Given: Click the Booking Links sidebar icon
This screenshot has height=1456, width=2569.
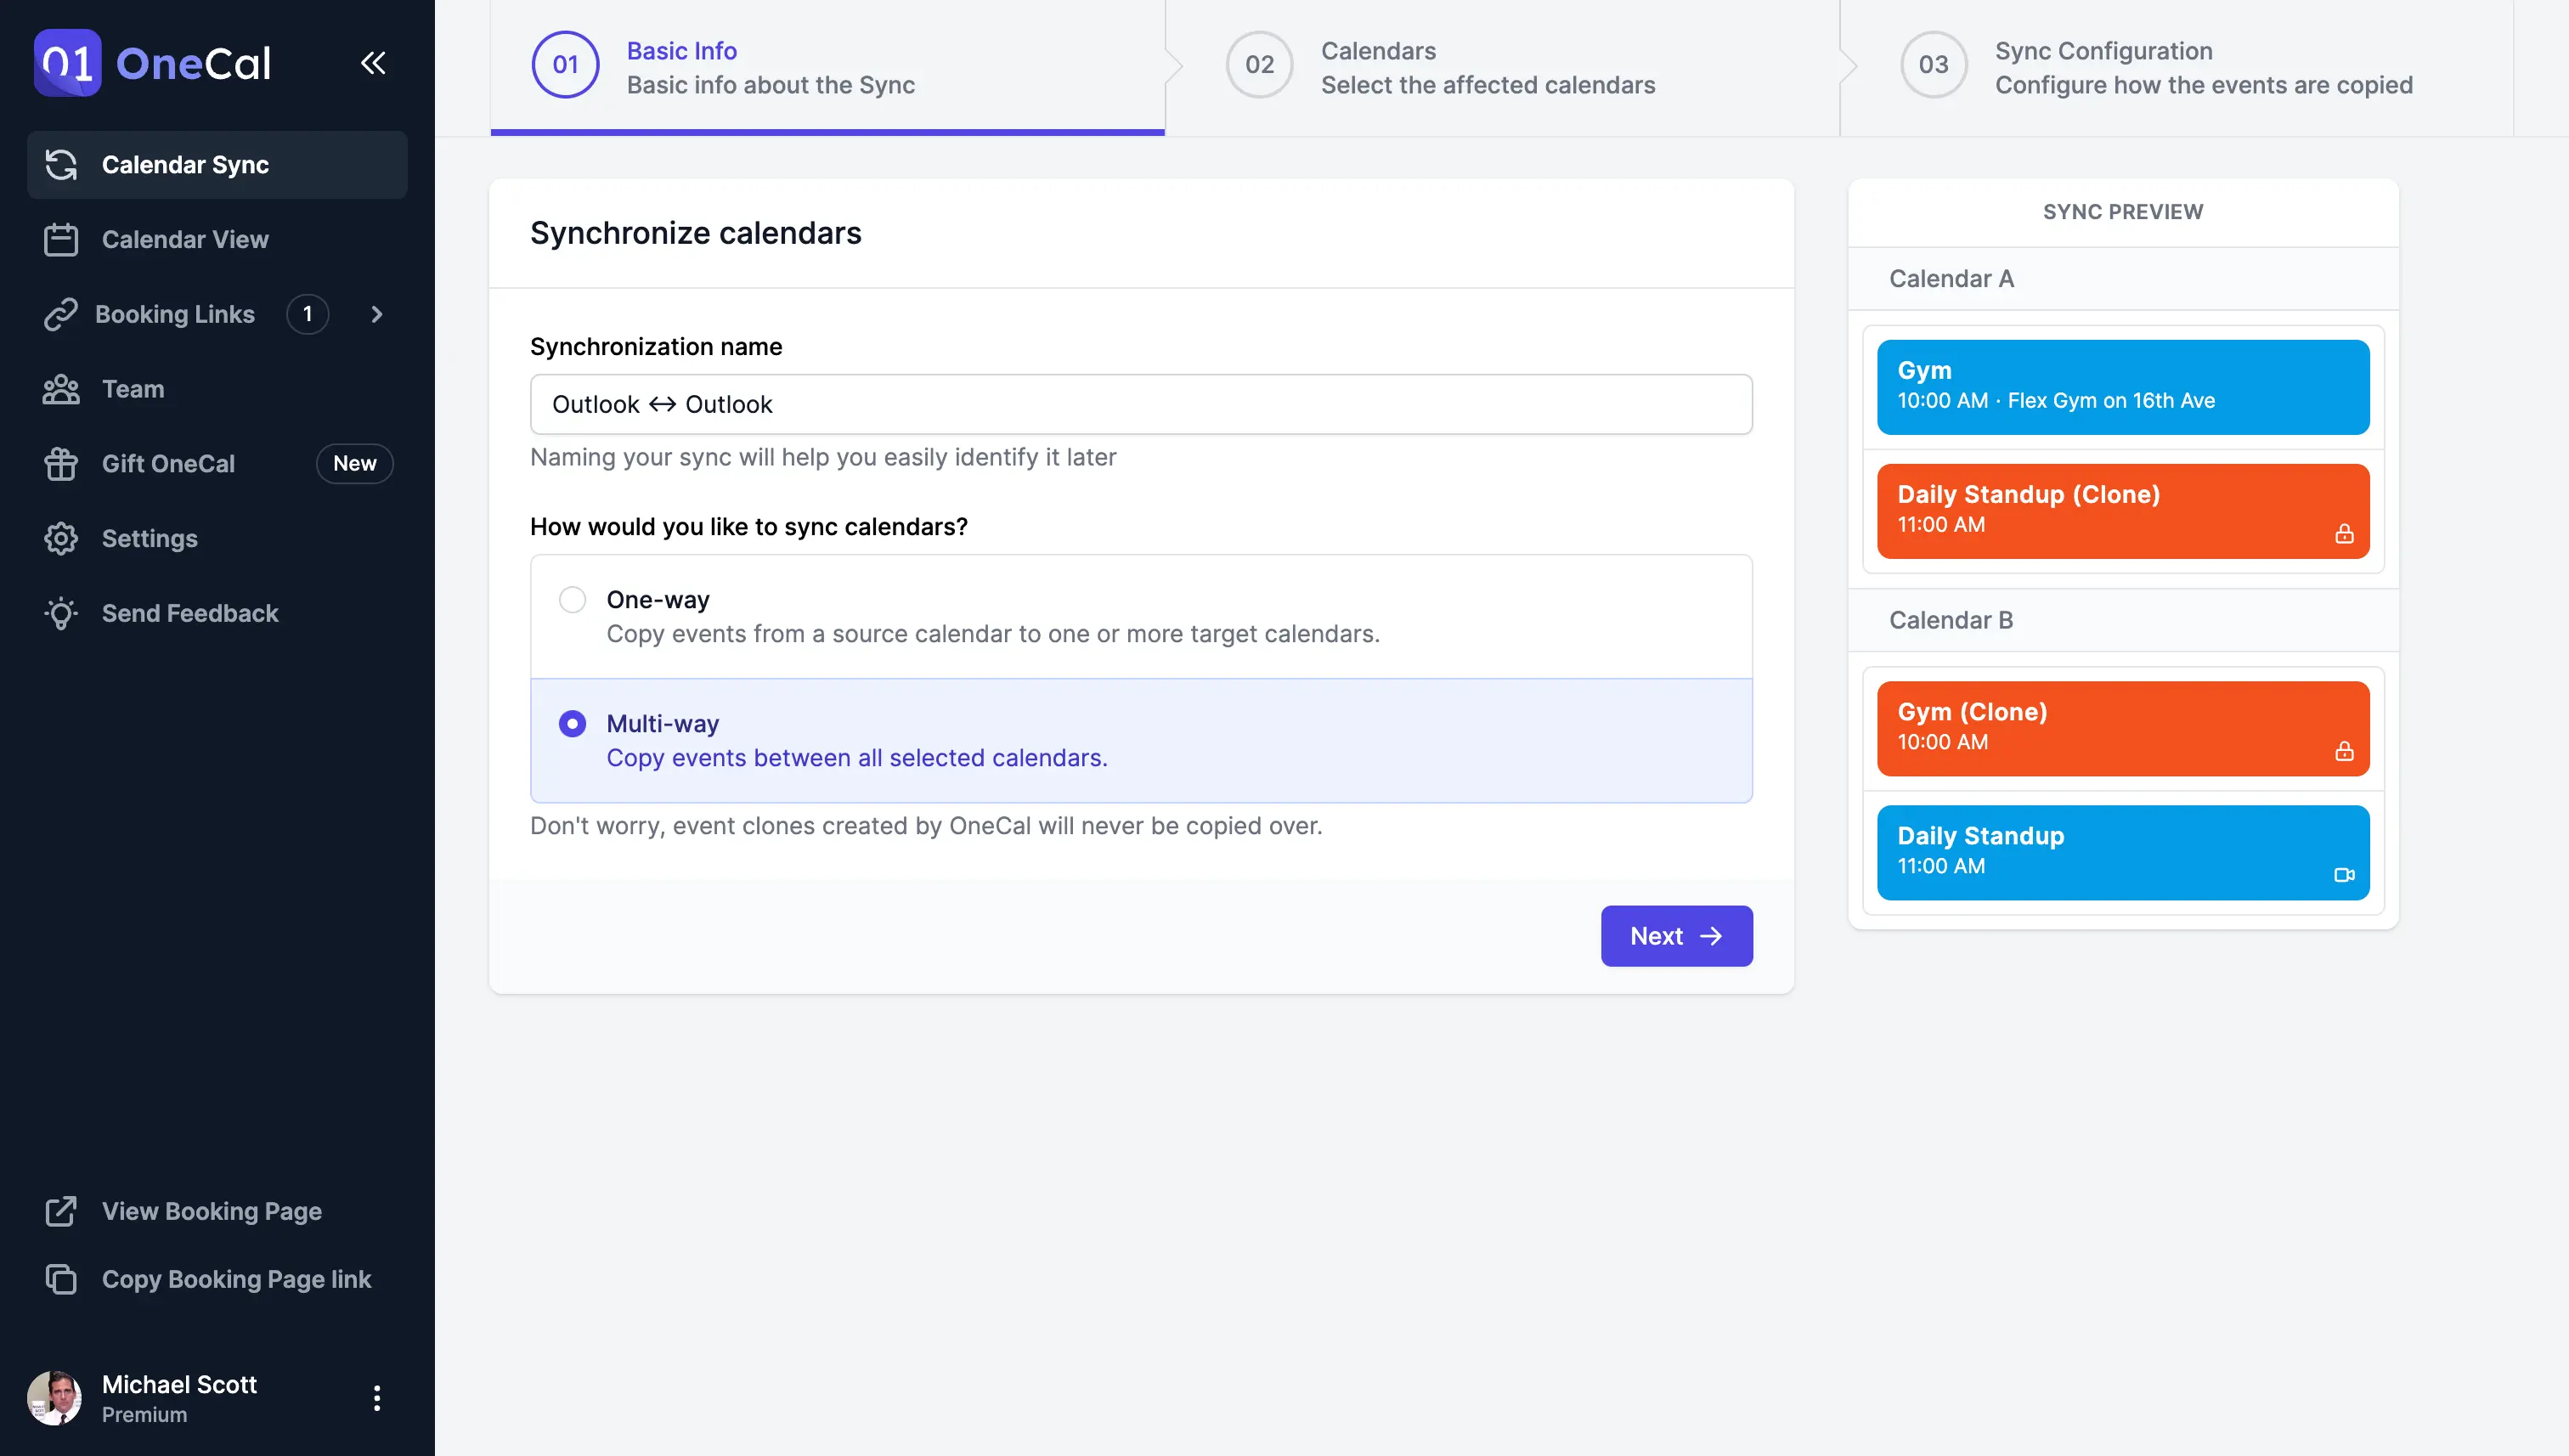Looking at the screenshot, I should 60,313.
